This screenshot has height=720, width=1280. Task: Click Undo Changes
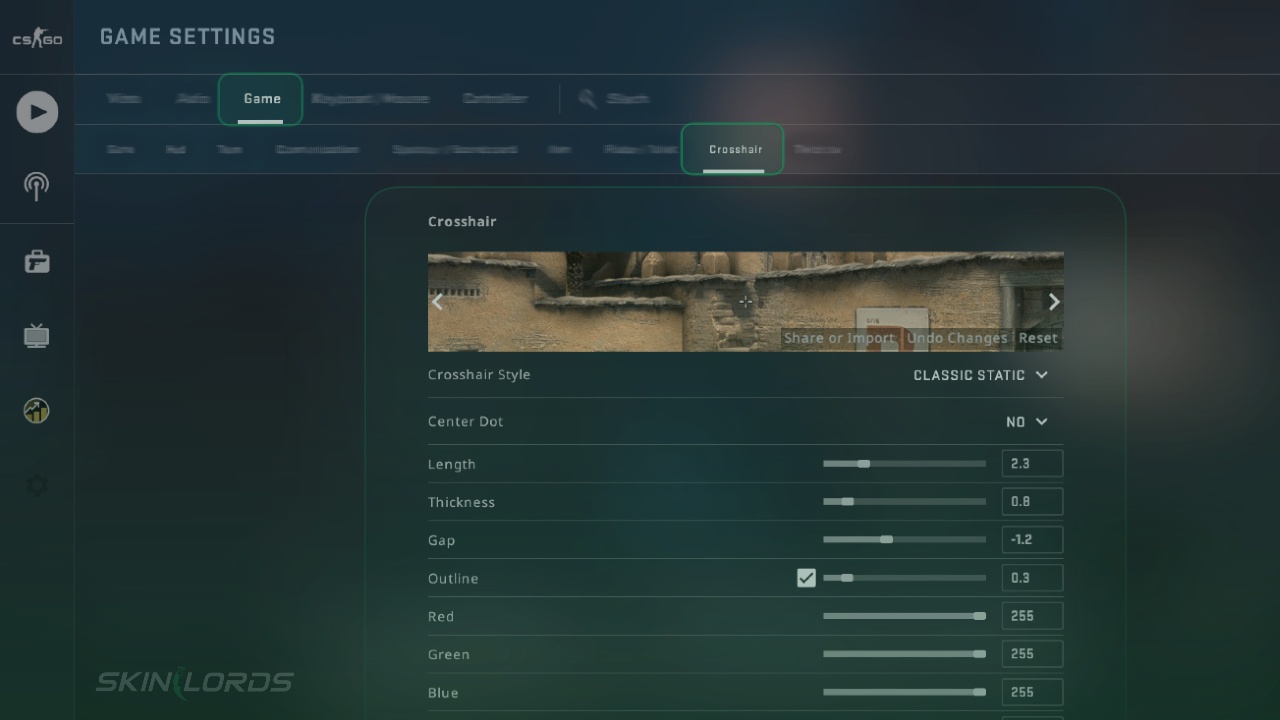pos(957,338)
